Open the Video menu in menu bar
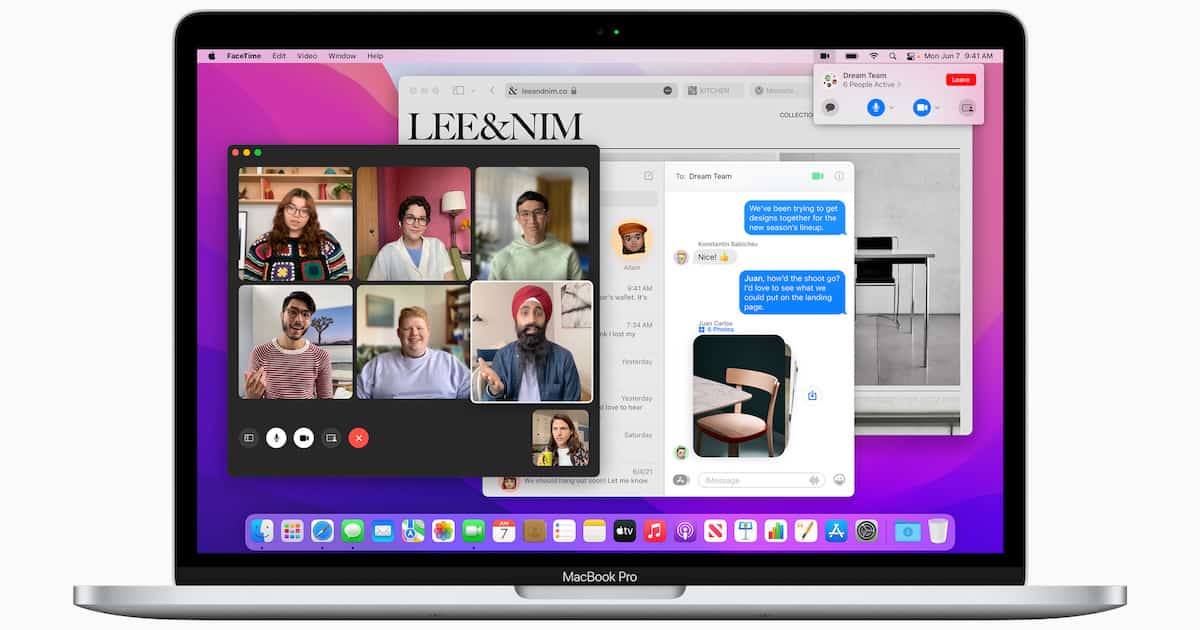The height and width of the screenshot is (630, 1200). point(307,56)
